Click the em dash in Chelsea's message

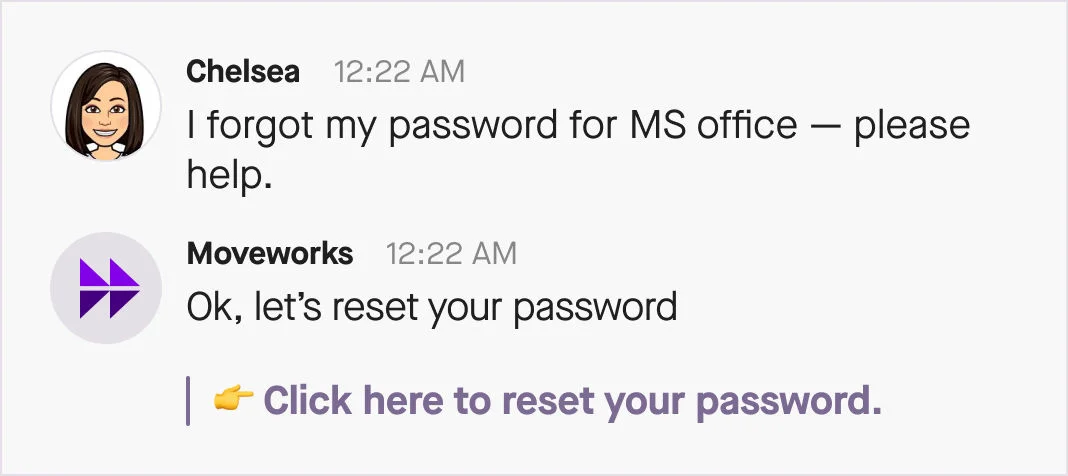pyautogui.click(x=826, y=126)
